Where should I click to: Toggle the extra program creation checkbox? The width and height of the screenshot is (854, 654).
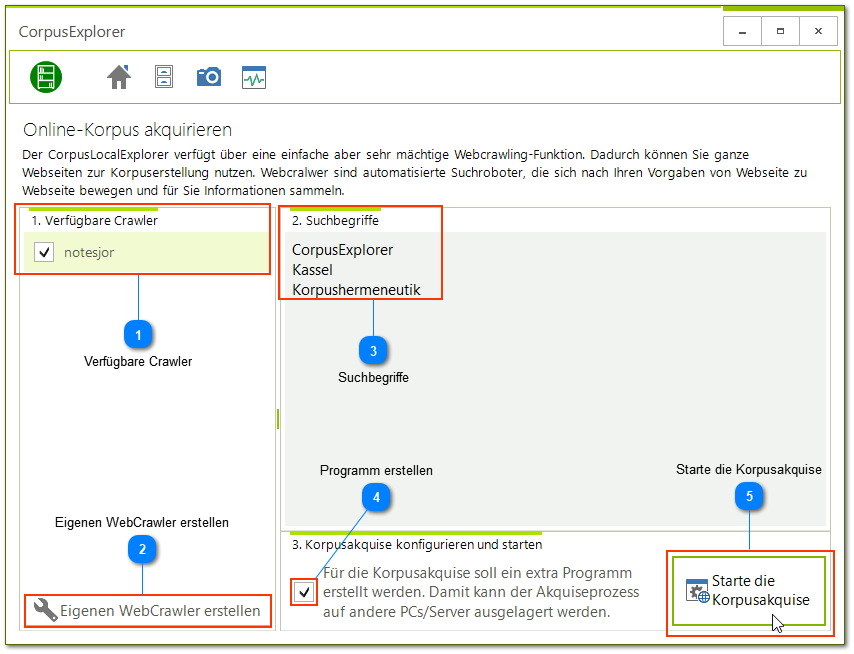(x=304, y=591)
